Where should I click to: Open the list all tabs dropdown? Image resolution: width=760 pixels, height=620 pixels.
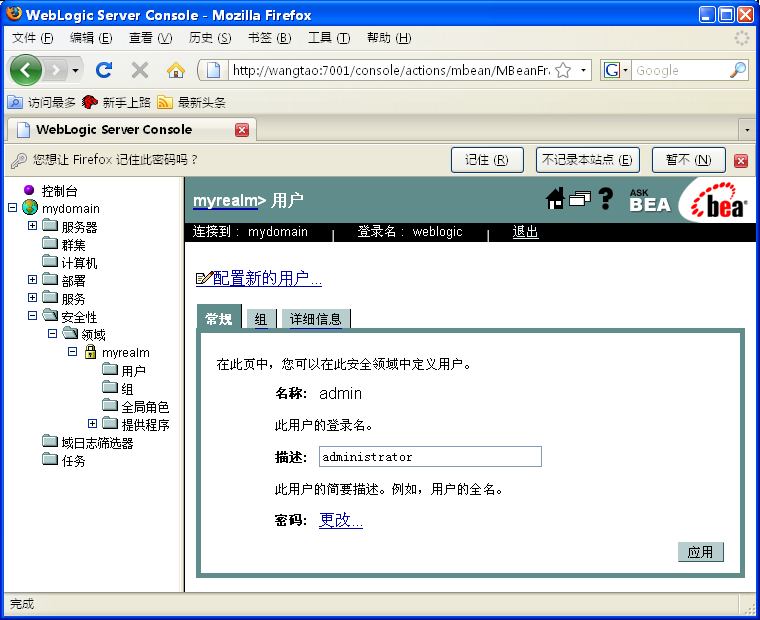point(747,130)
